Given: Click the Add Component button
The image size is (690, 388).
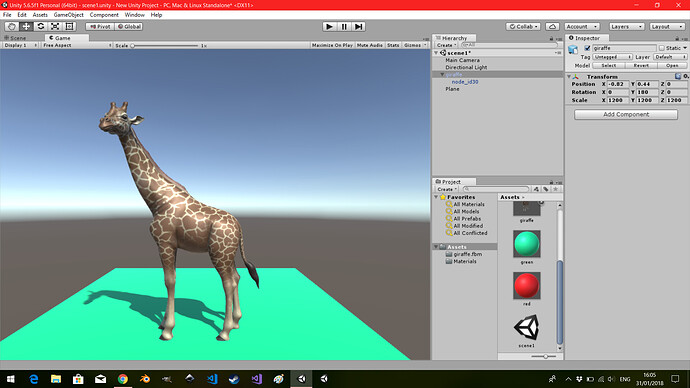Looking at the screenshot, I should coord(626,114).
